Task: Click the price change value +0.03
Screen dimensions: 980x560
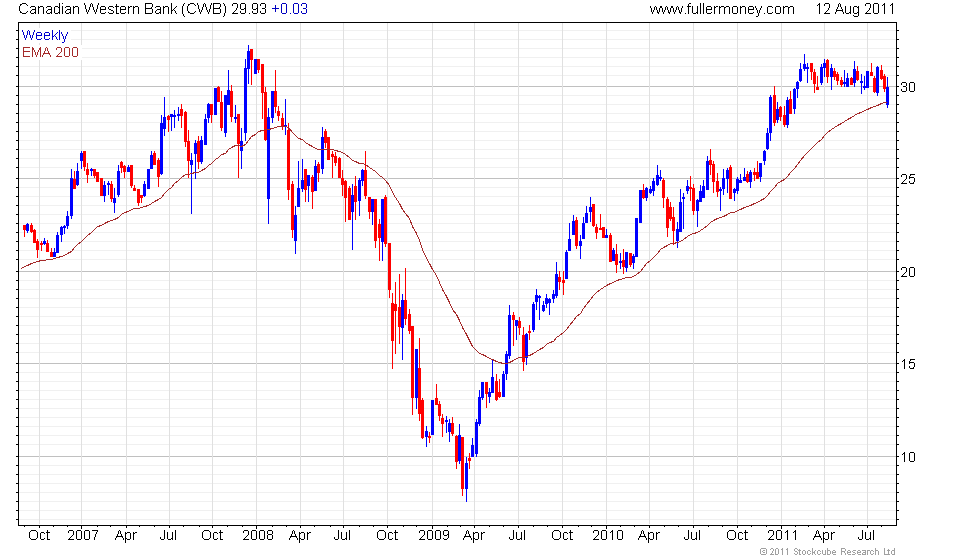Action: coord(289,9)
